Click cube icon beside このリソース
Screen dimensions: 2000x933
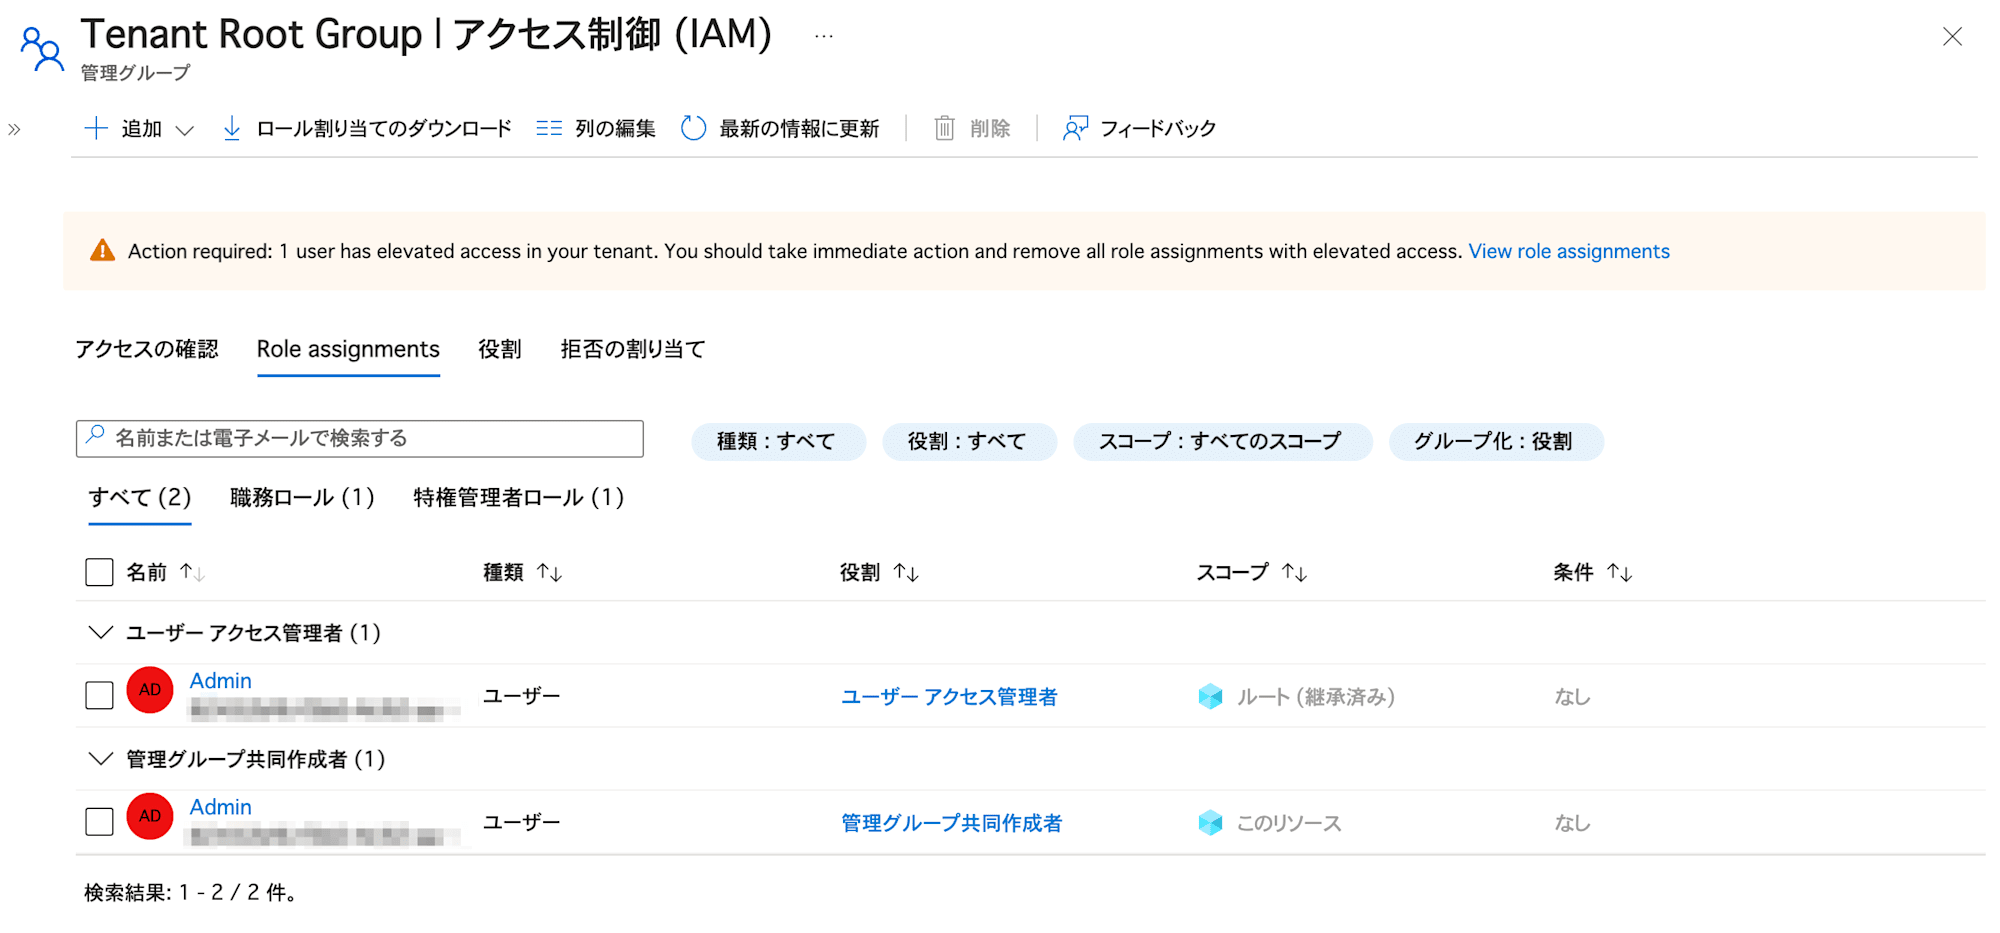click(x=1210, y=822)
